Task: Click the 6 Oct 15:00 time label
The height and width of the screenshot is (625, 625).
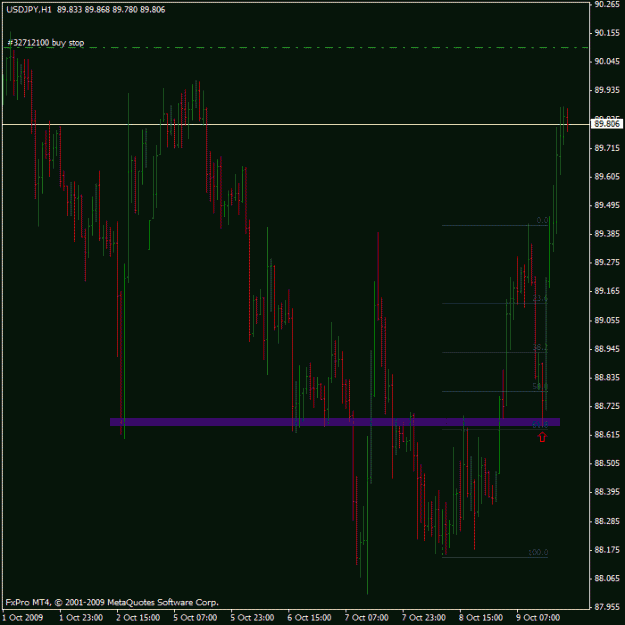Action: click(x=309, y=617)
